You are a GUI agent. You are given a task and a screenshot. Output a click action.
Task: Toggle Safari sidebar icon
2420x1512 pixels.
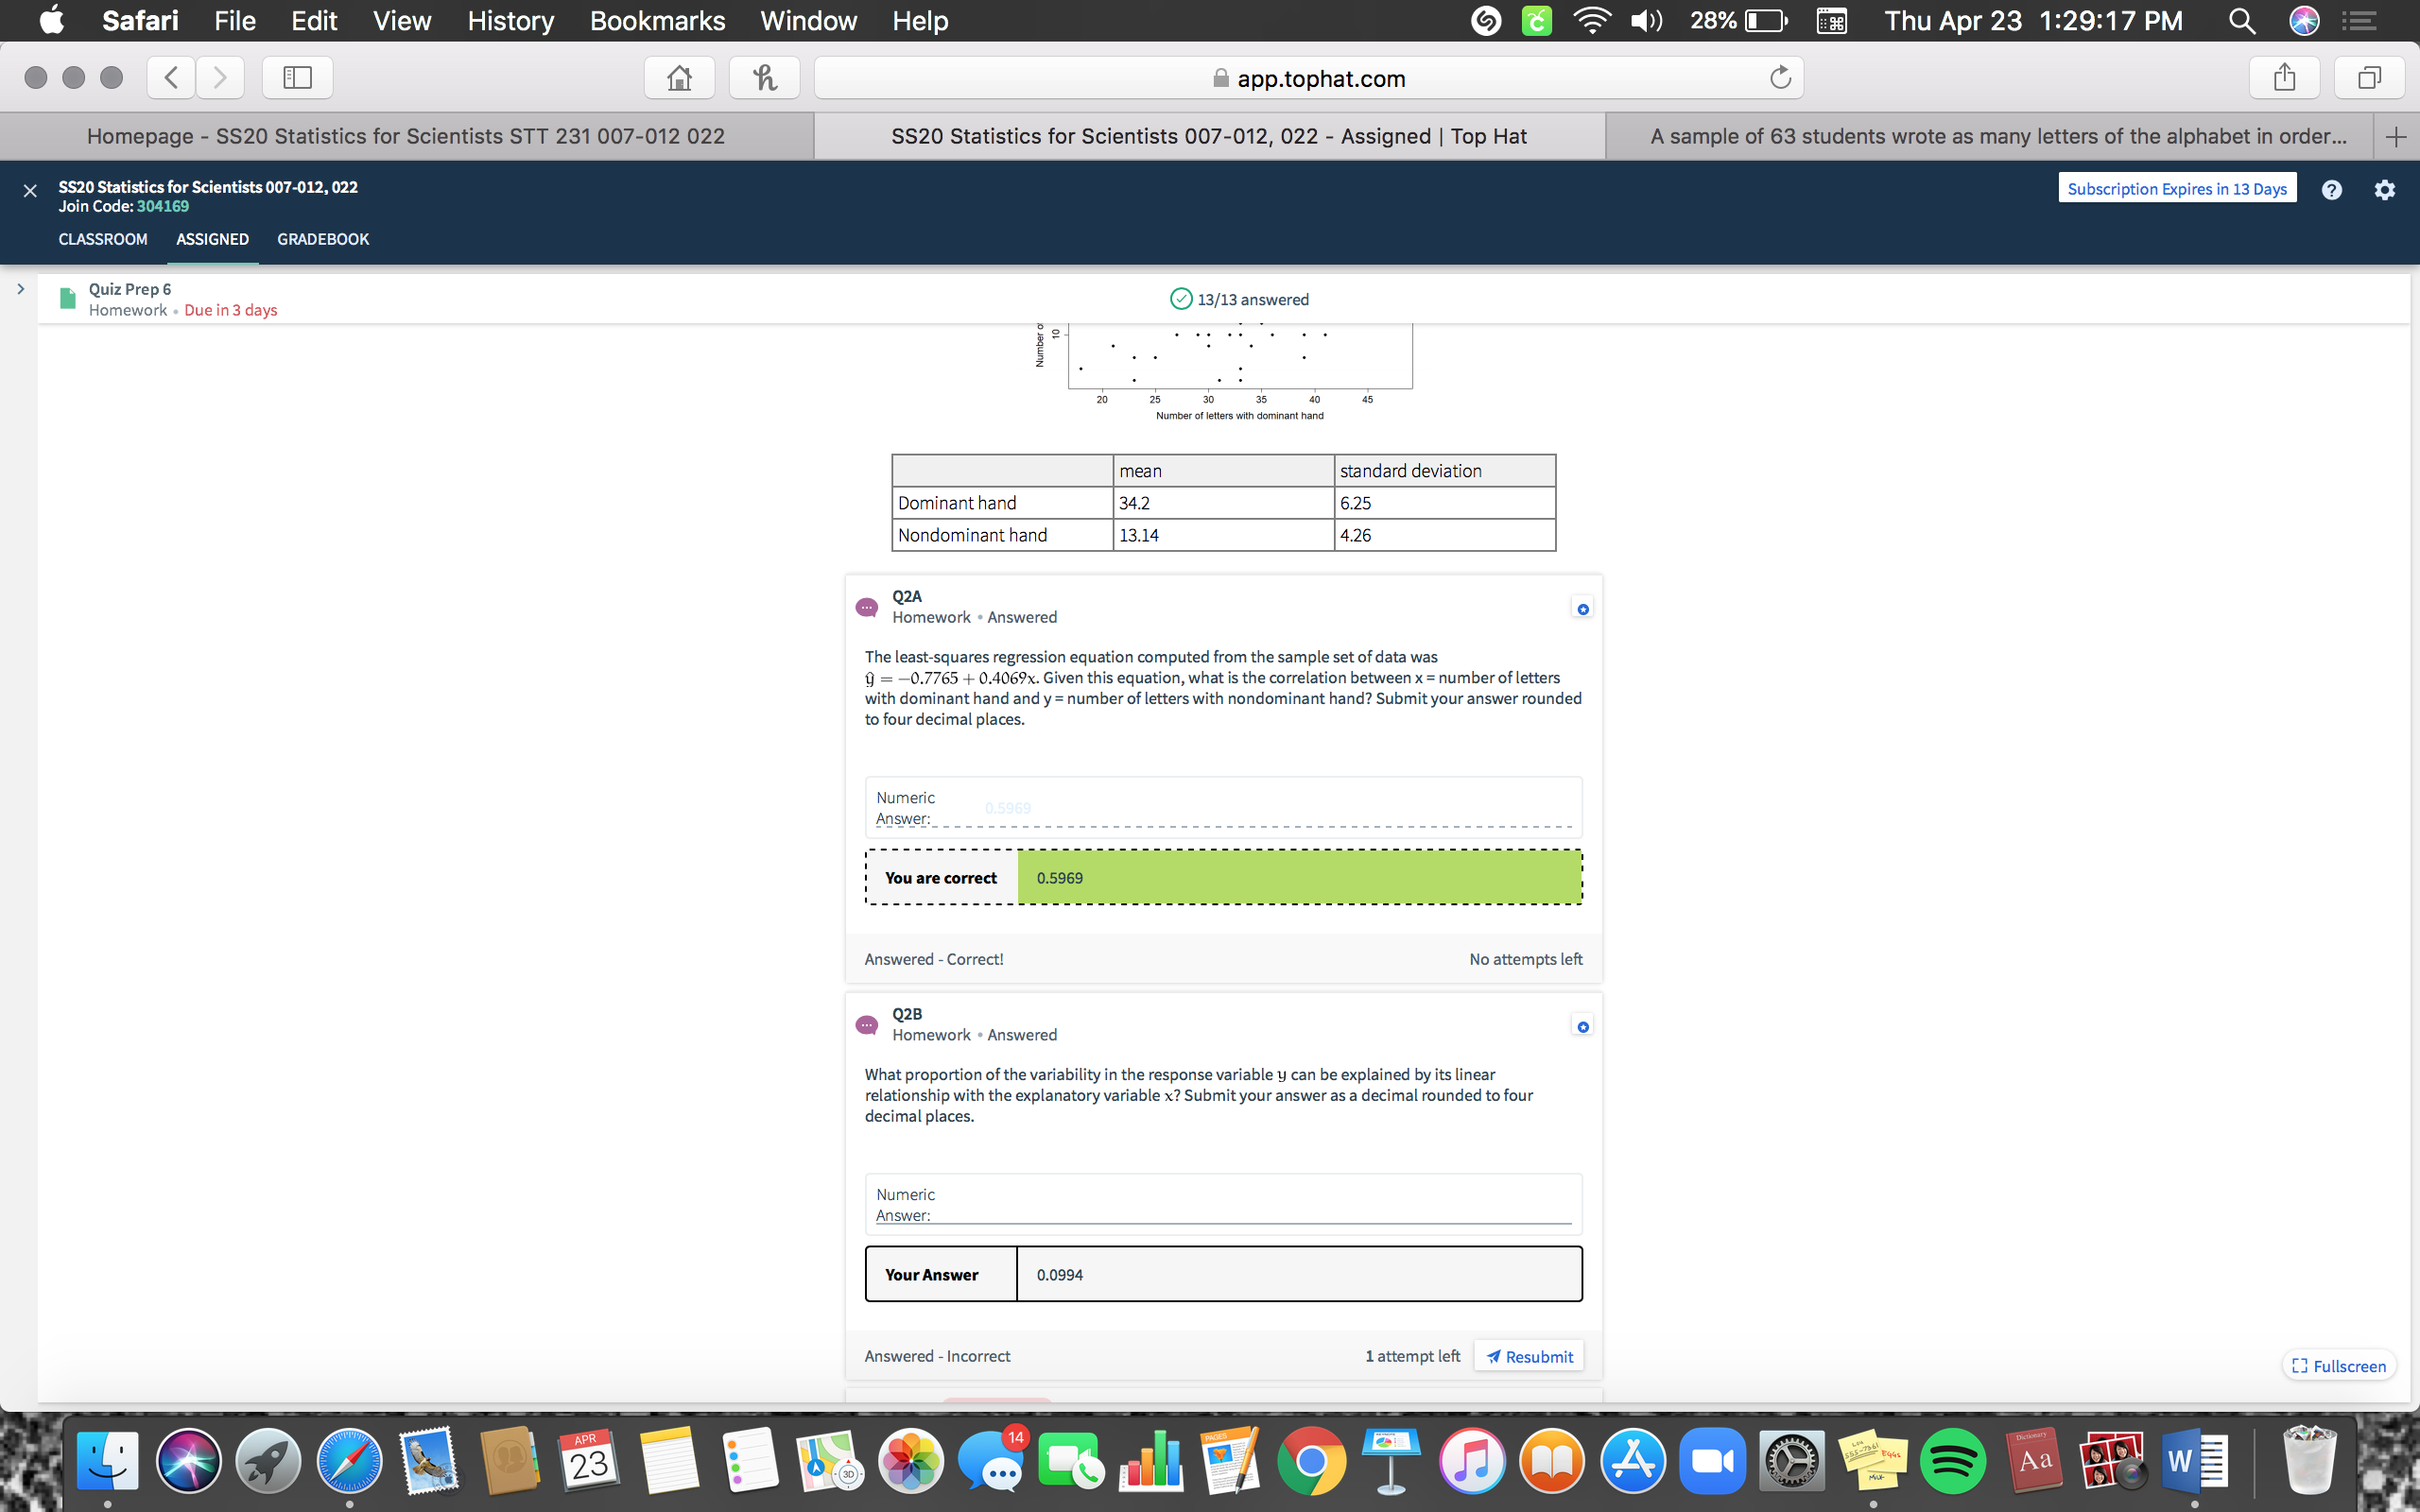[297, 78]
